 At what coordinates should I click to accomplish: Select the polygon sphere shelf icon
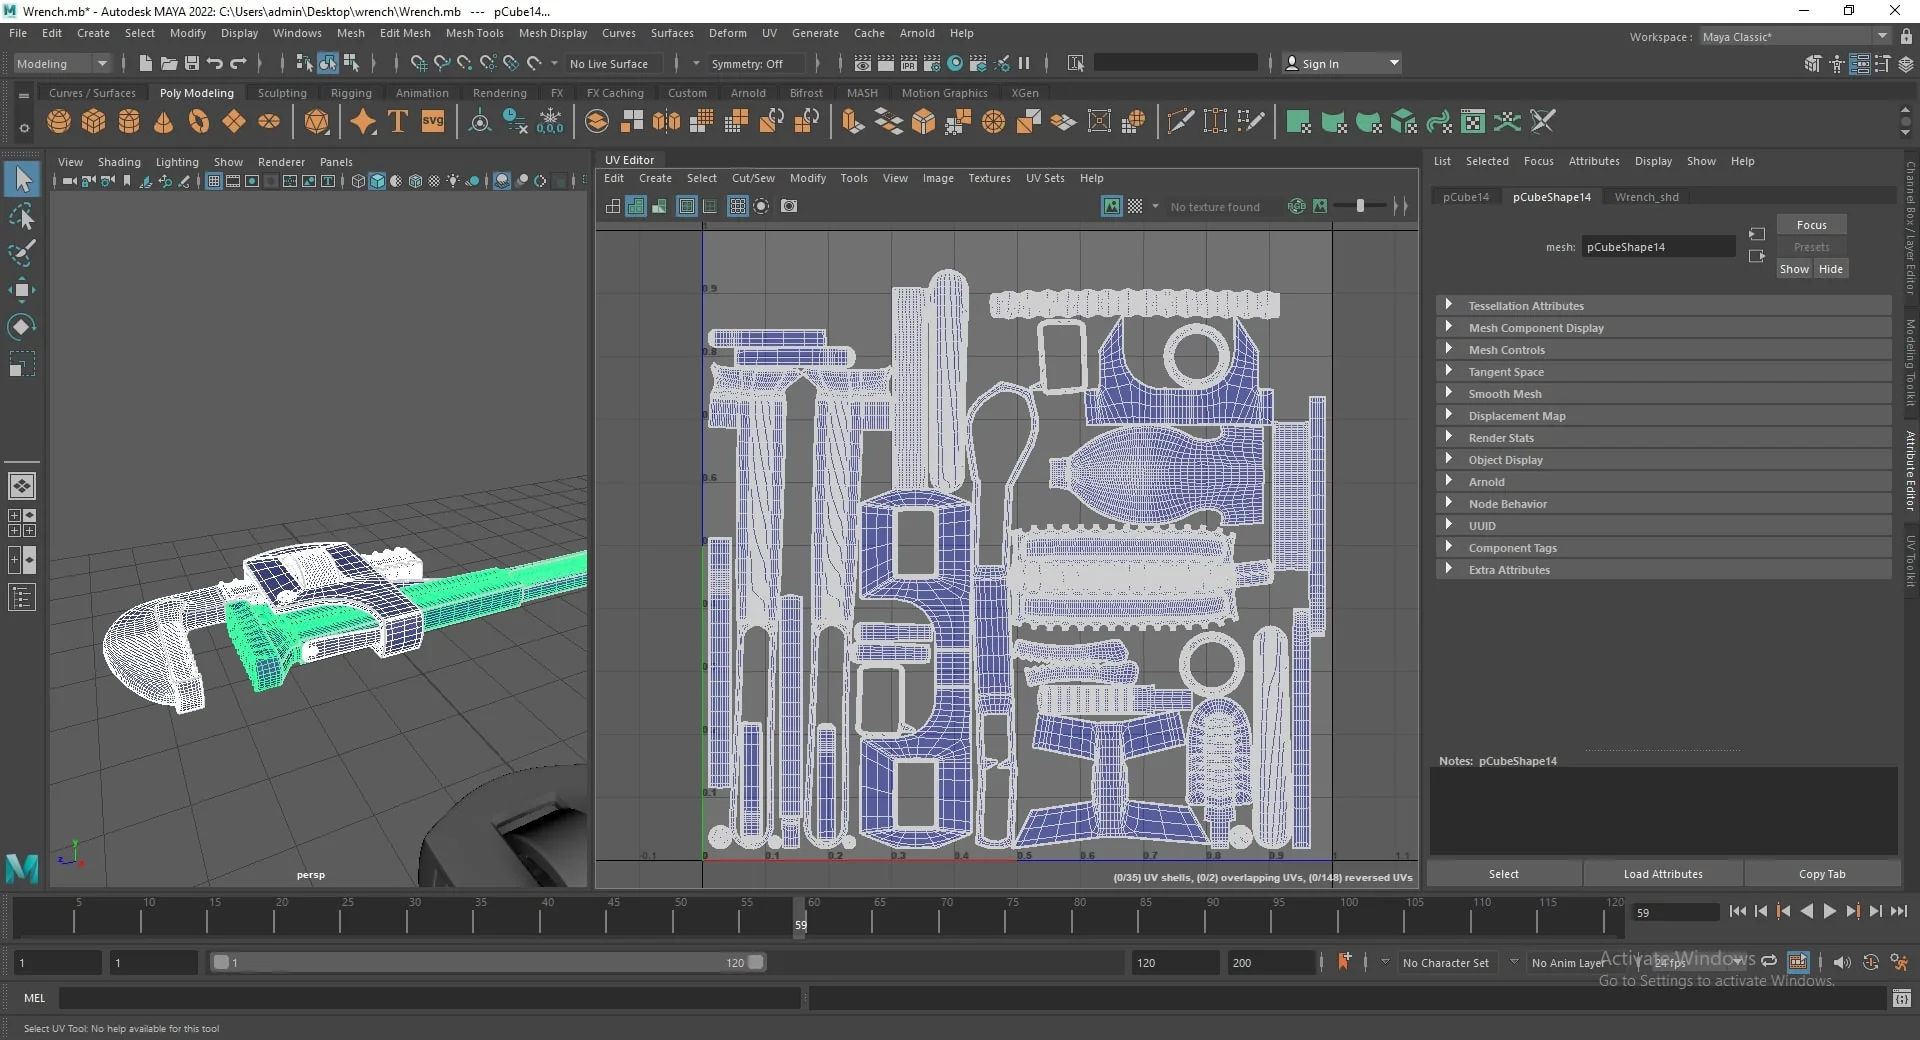tap(59, 122)
